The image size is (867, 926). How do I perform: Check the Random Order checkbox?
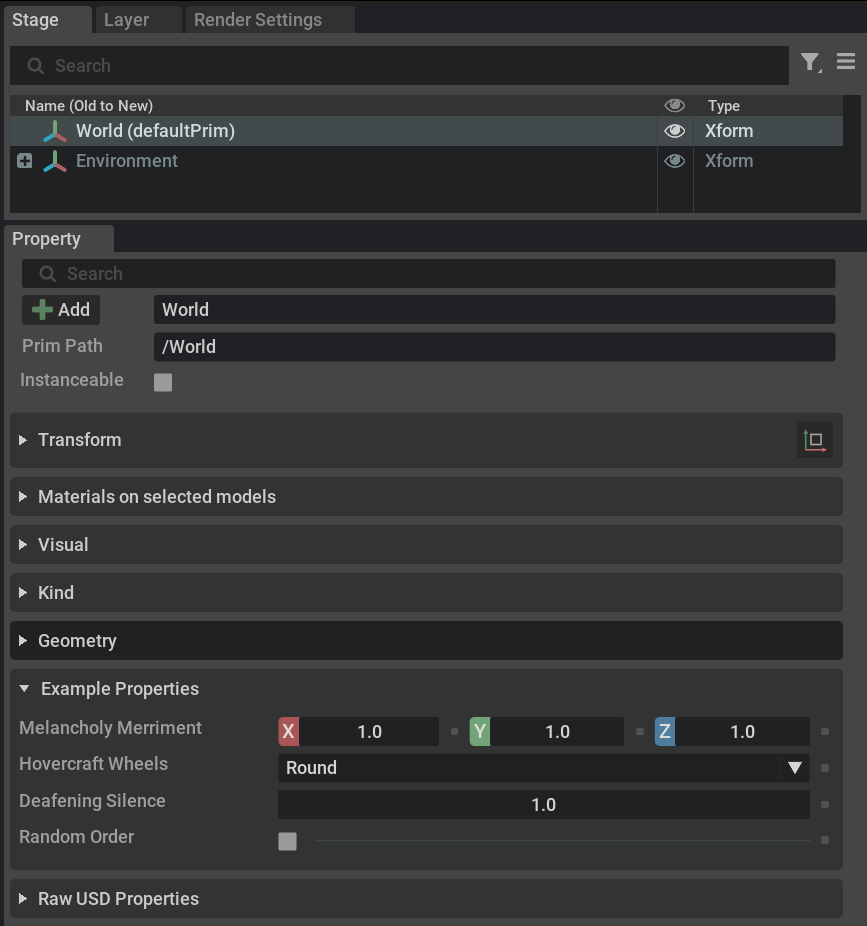pyautogui.click(x=288, y=841)
